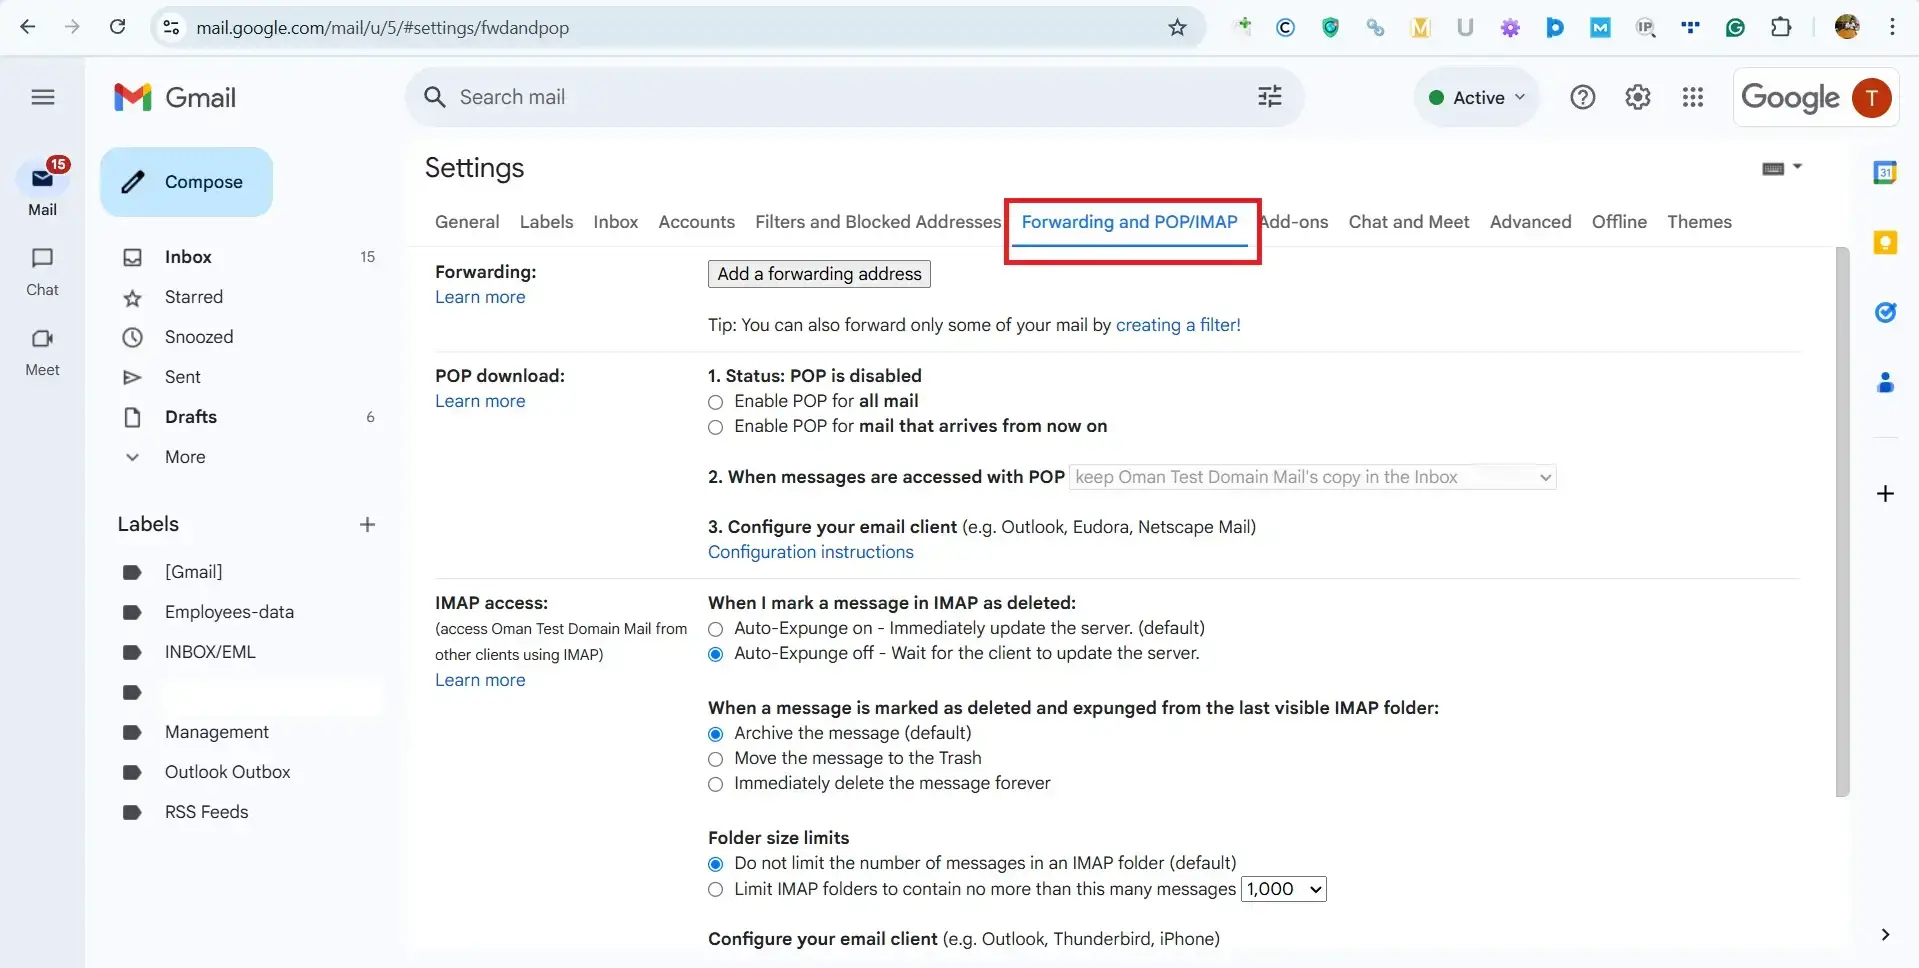Open the Gmail help menu
Screen dimensions: 1919x968
pyautogui.click(x=1583, y=96)
